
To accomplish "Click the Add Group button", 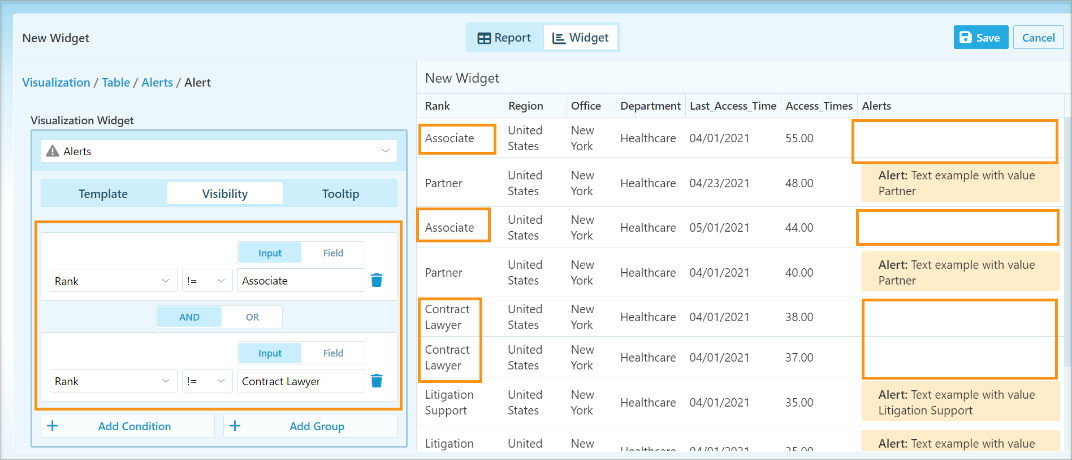I will click(310, 426).
